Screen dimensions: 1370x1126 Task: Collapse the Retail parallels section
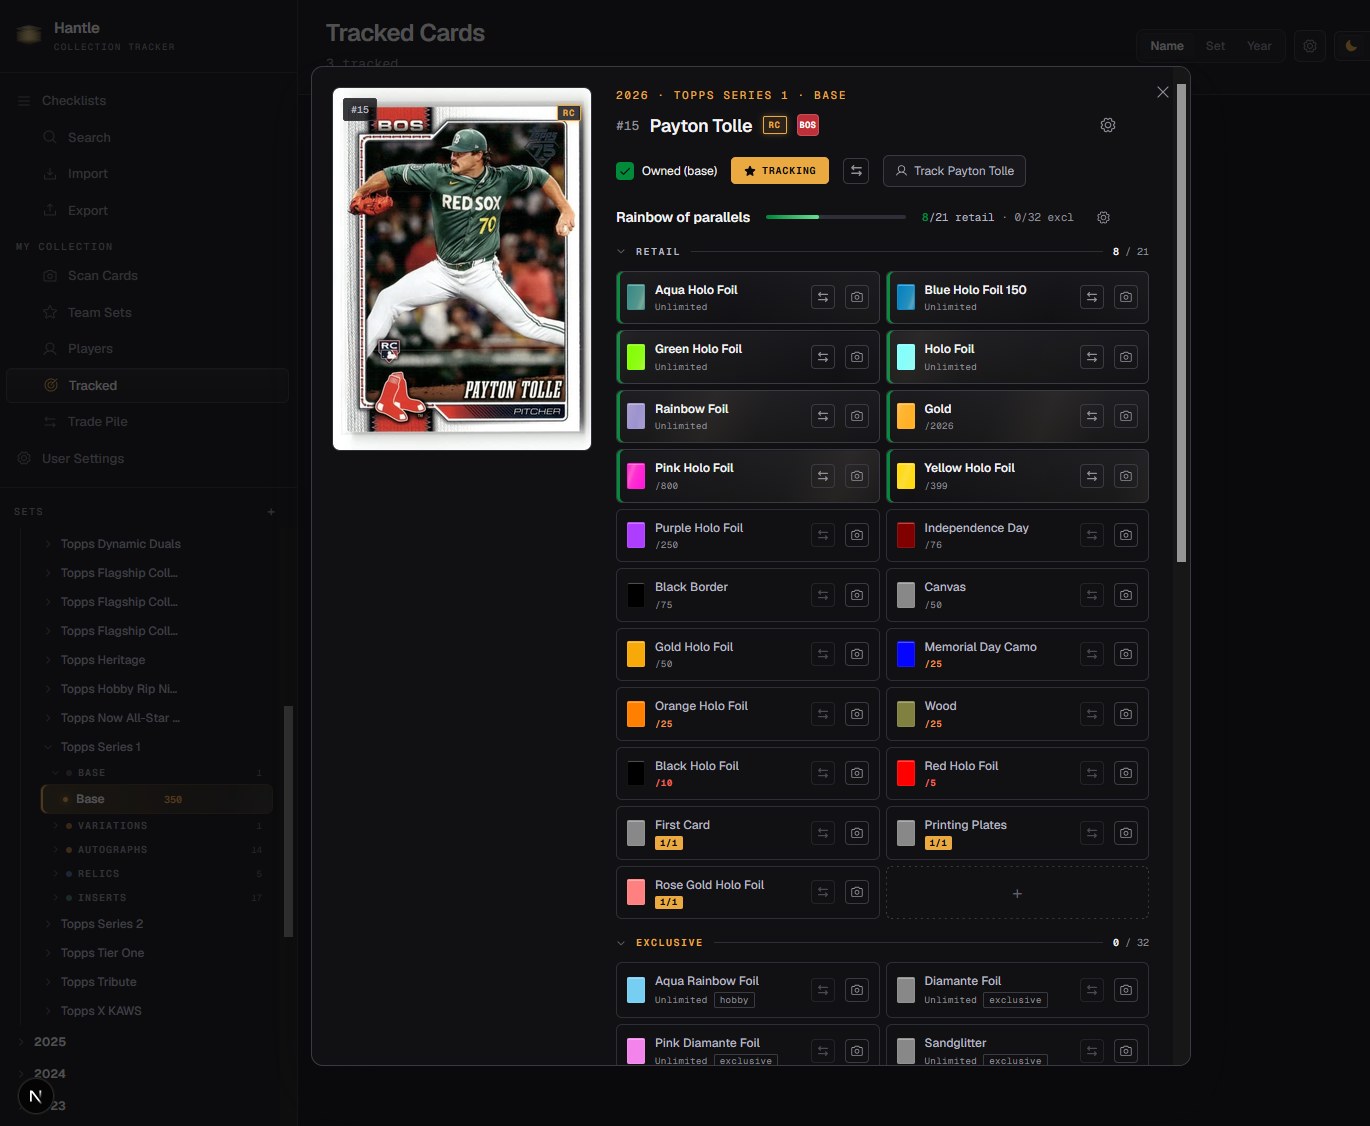click(621, 252)
